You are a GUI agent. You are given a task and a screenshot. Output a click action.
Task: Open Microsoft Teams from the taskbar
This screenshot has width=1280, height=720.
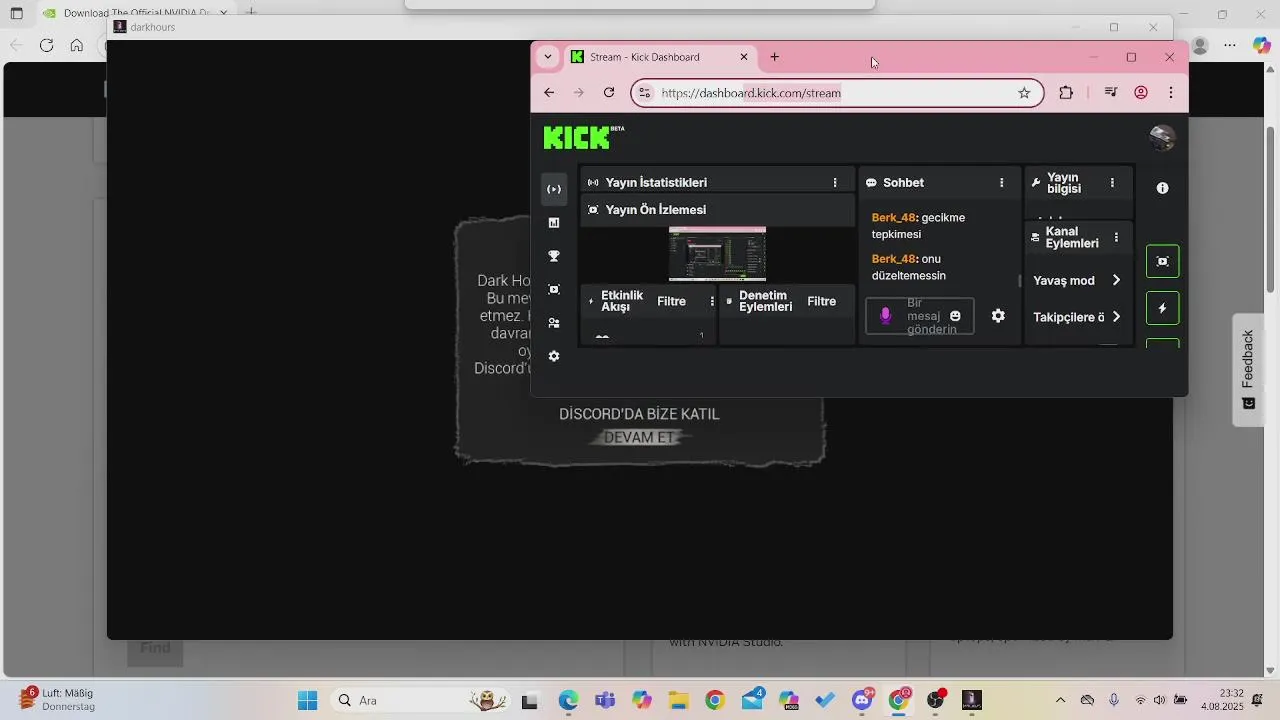coord(605,700)
